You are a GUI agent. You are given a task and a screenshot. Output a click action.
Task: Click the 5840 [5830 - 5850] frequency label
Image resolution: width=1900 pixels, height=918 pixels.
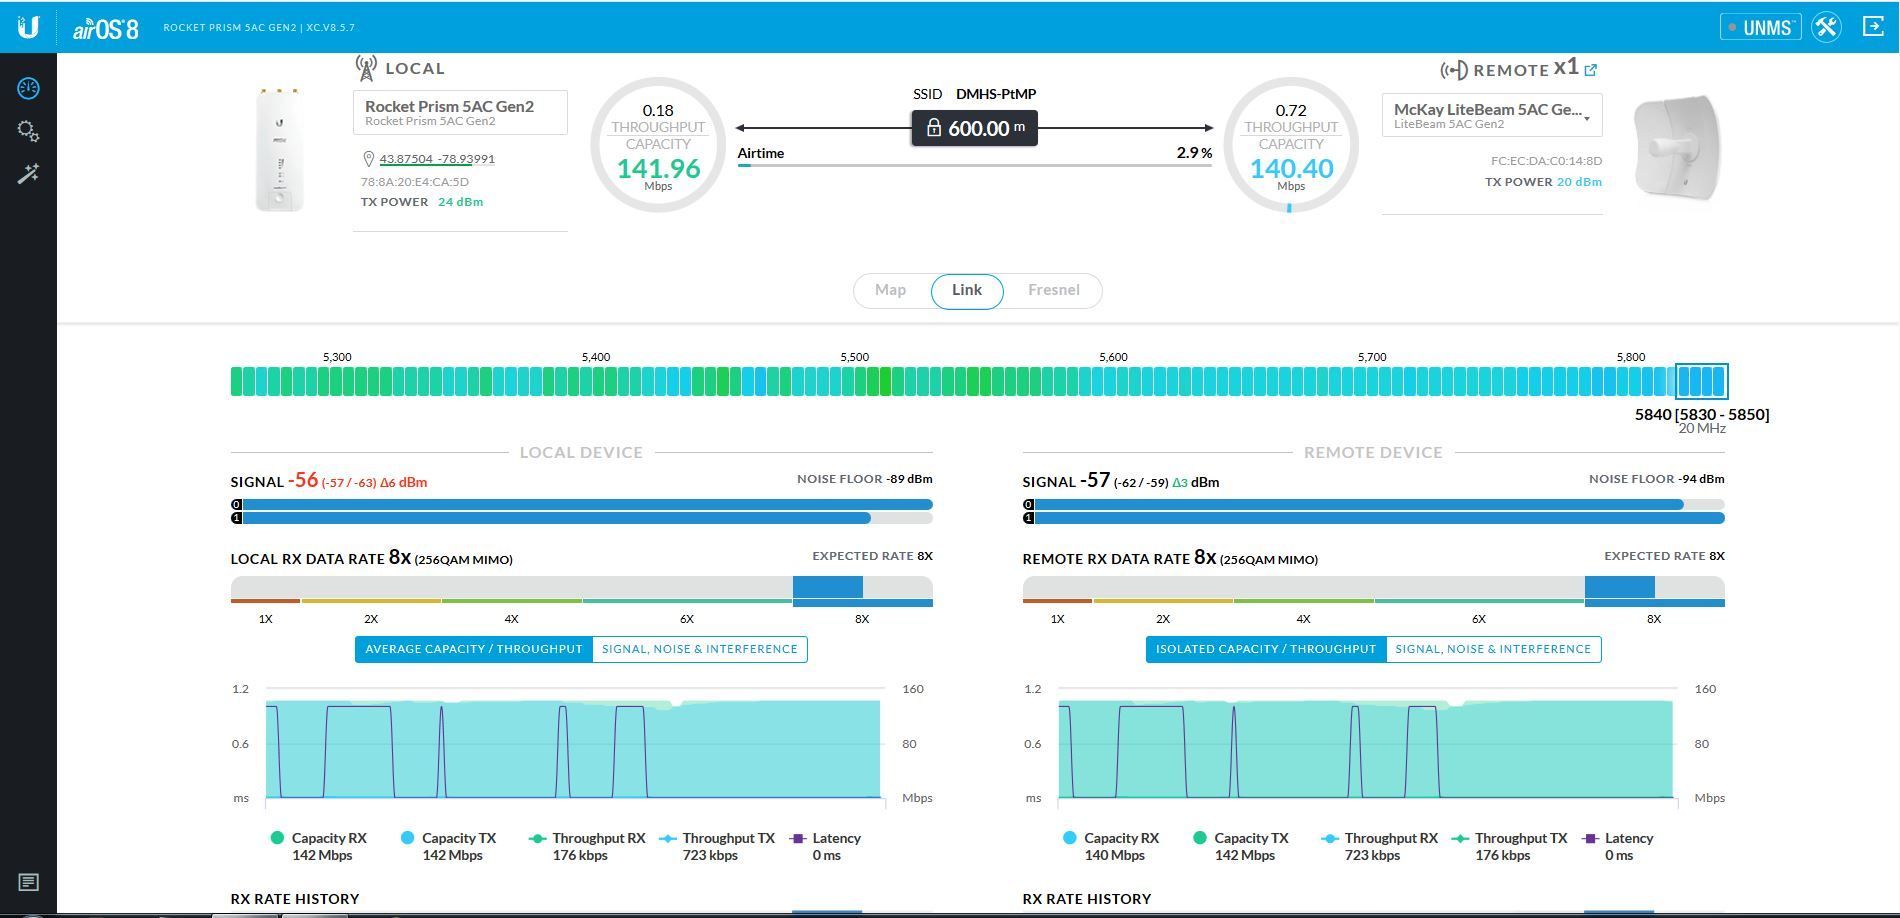pos(1702,414)
